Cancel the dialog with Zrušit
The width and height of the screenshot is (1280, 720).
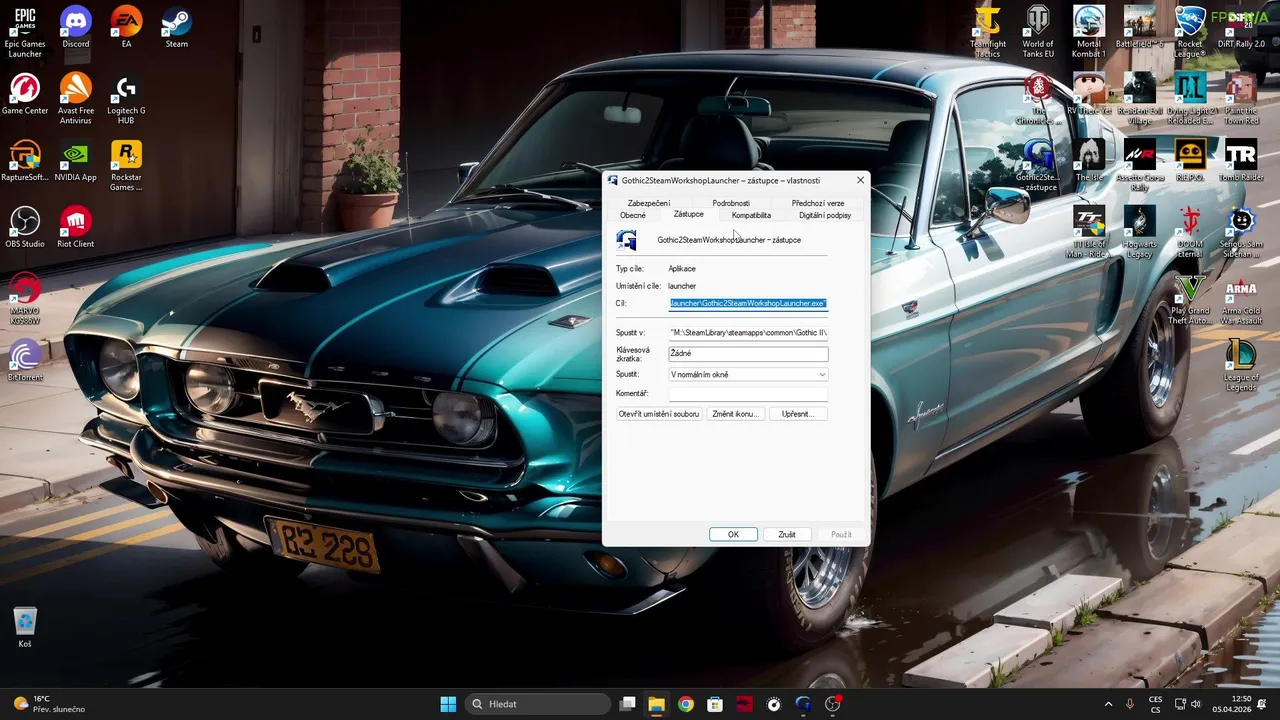point(787,534)
